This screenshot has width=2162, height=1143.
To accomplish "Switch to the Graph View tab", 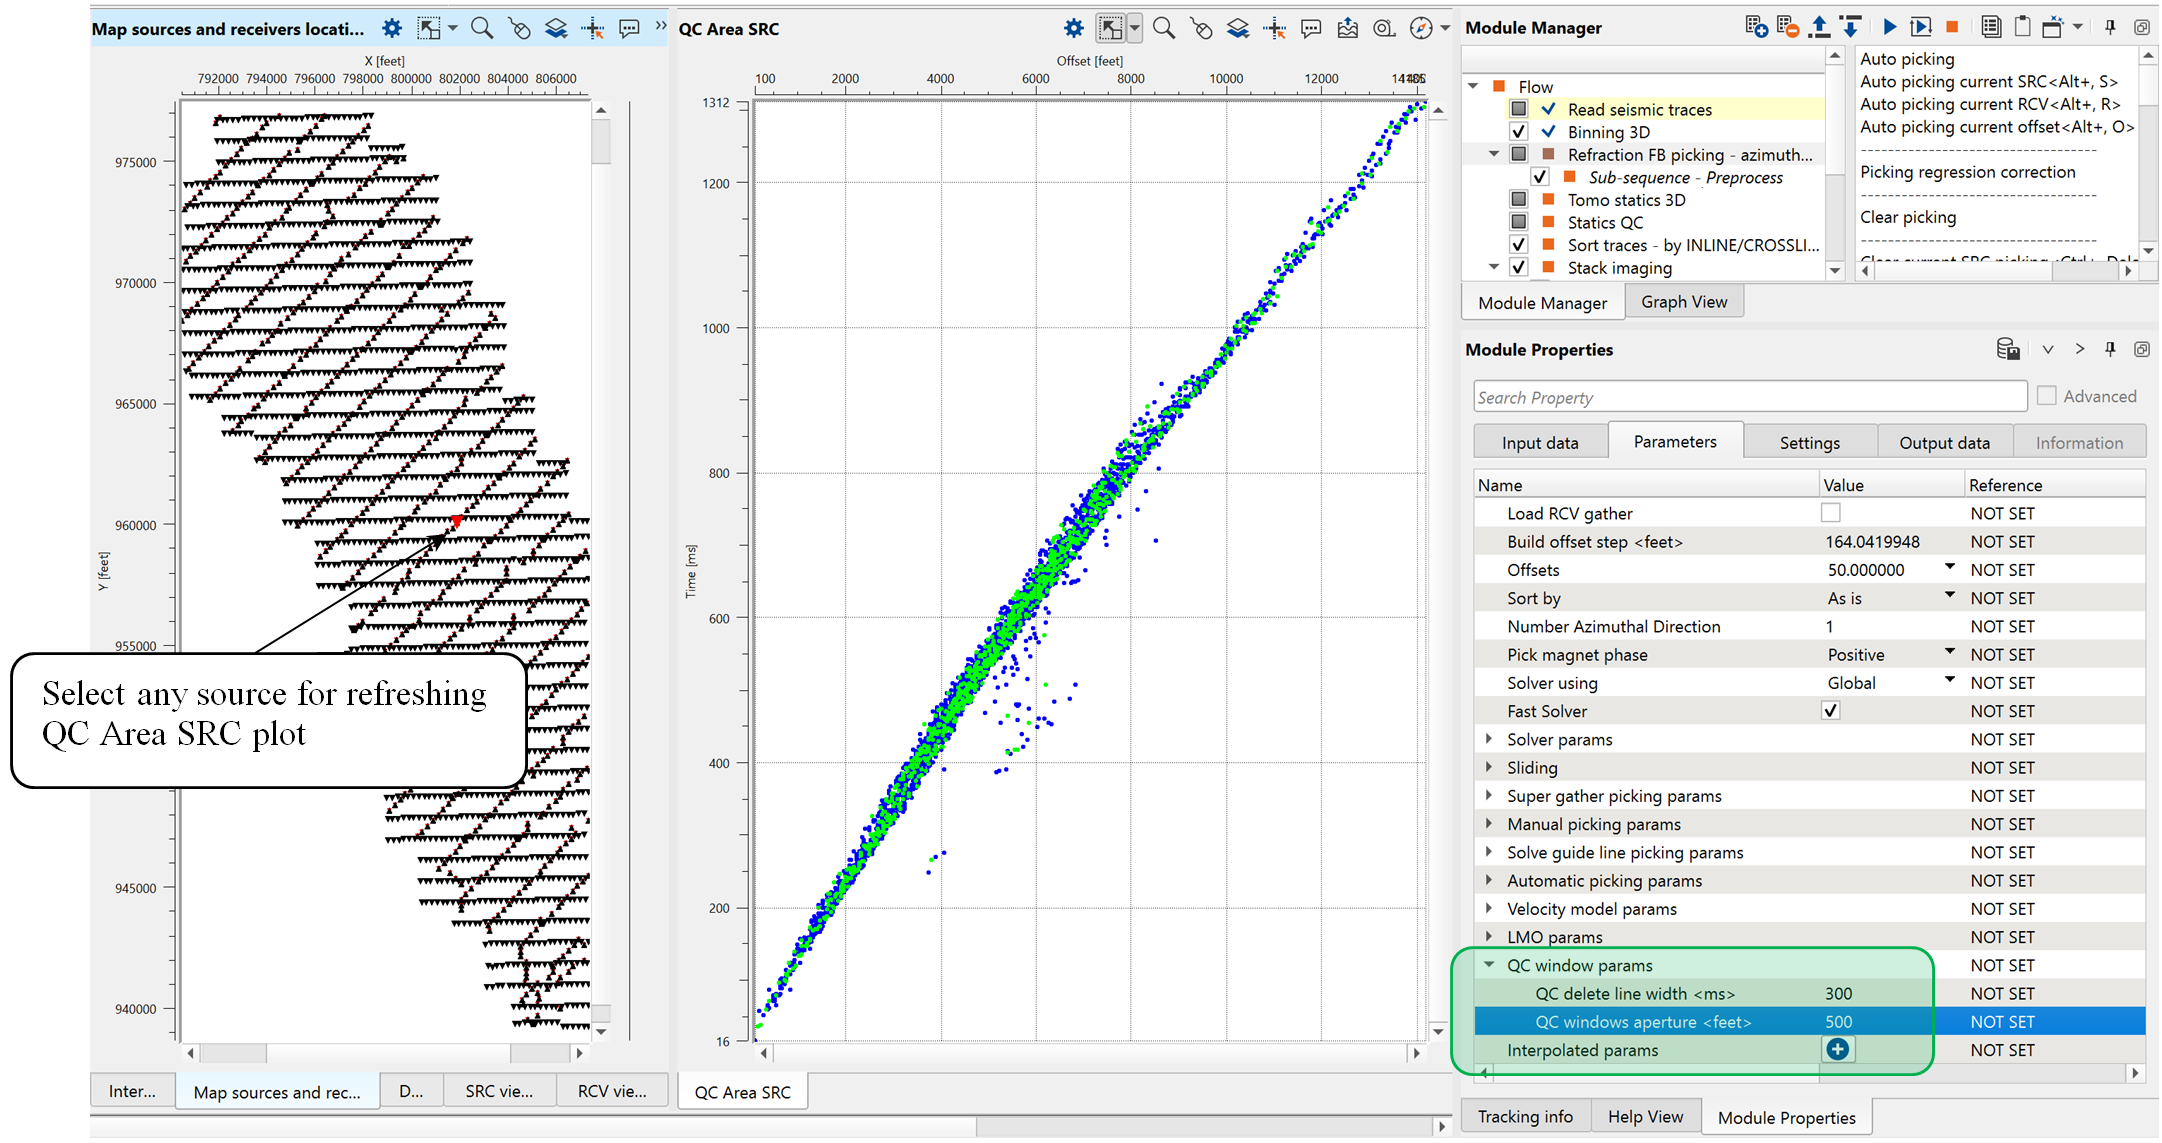I will coord(1683,302).
